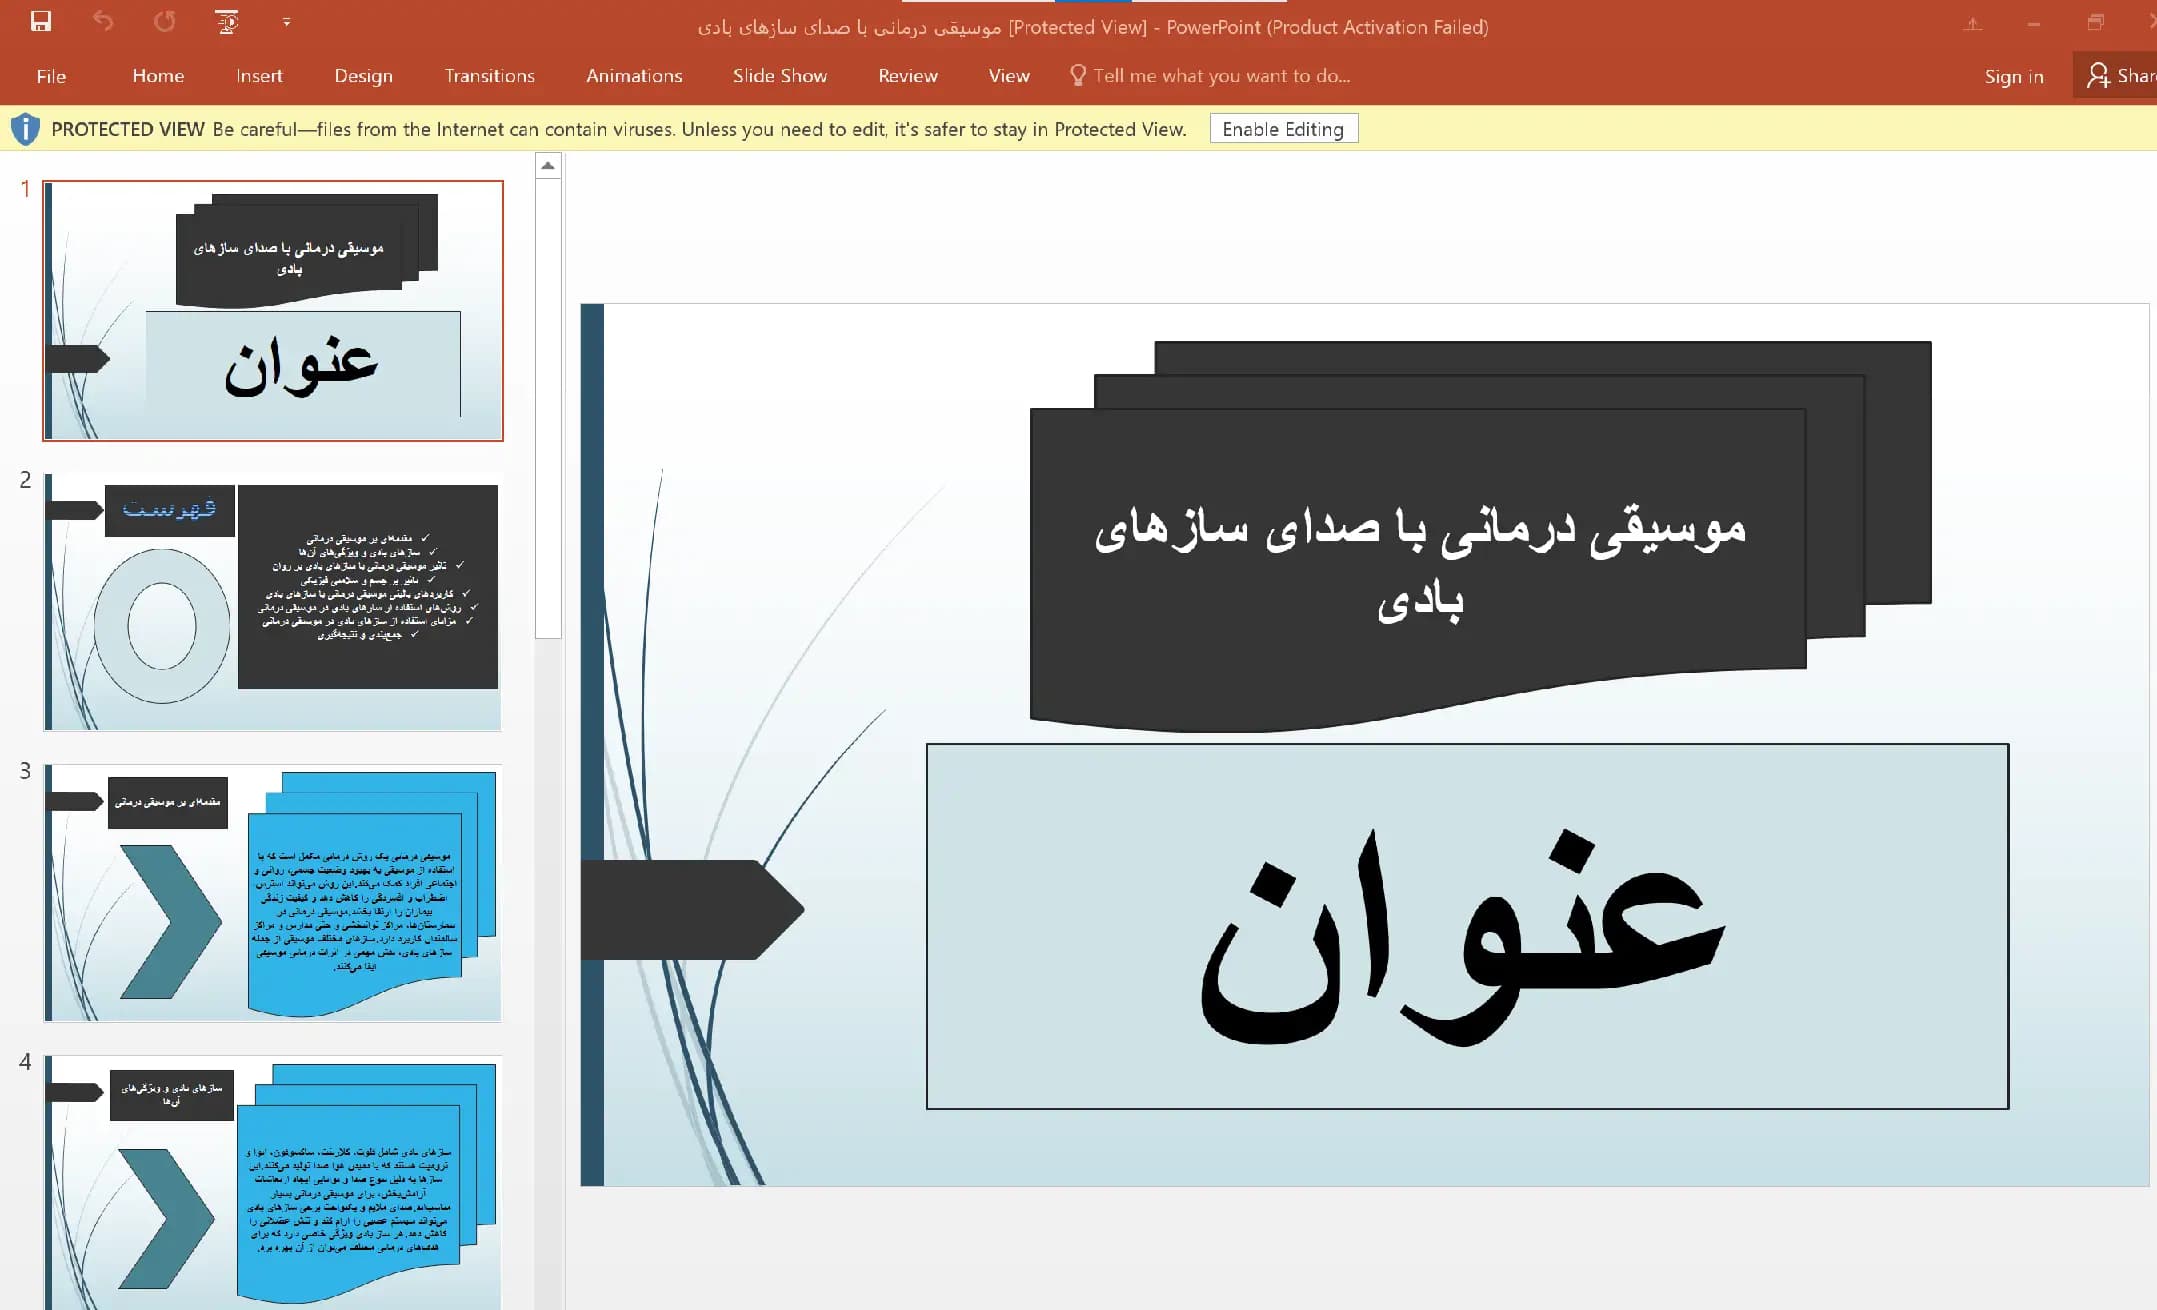Screen dimensions: 2157x1310
Task: Click the Redo/Repeat icon
Action: [165, 21]
